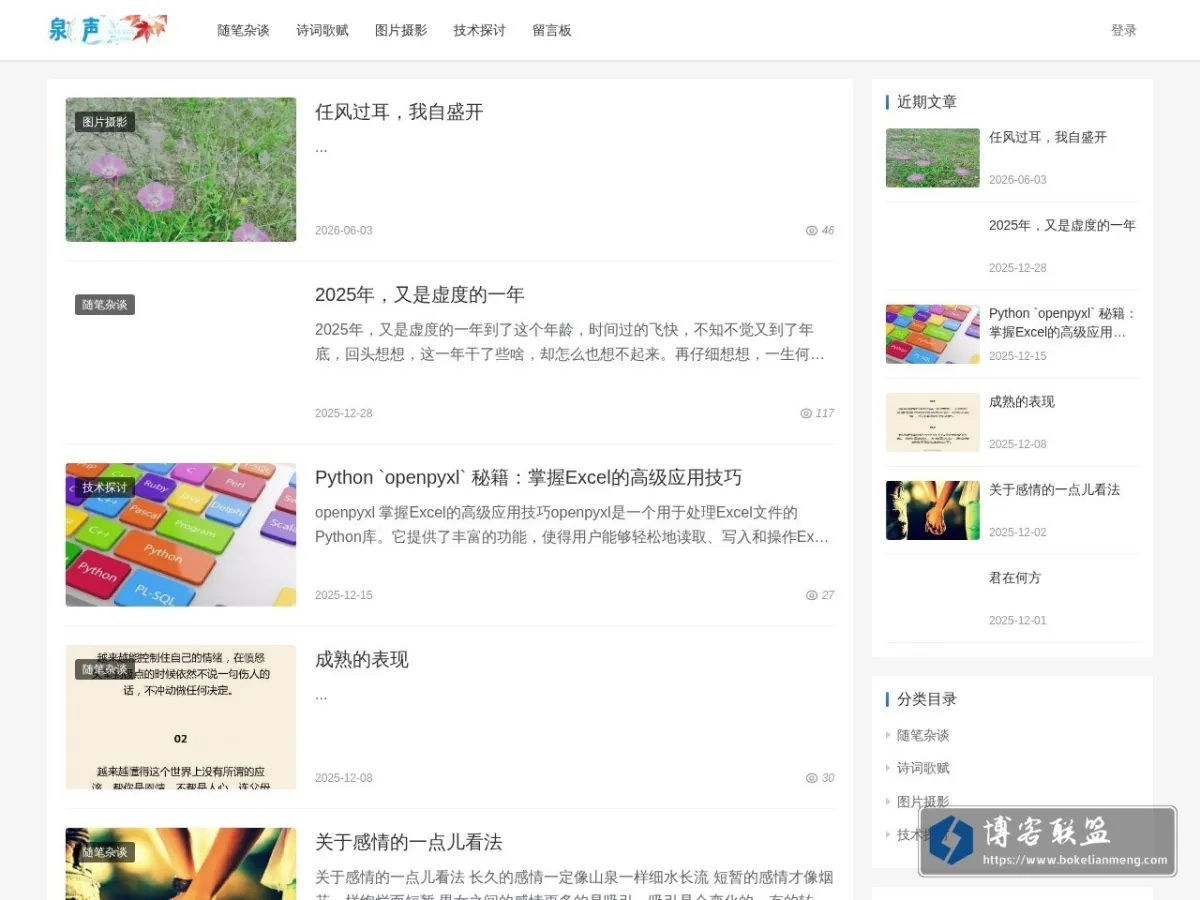This screenshot has height=900, width=1200.
Task: Click sidebar keyboard thumbnail in 近期文章
Action: 933,334
